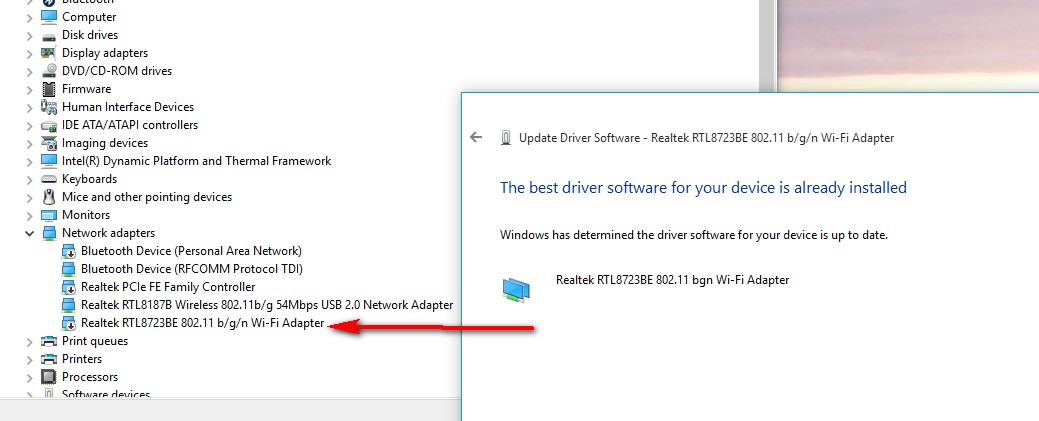1039x421 pixels.
Task: Click 'Windows has determined' message text
Action: pos(694,235)
